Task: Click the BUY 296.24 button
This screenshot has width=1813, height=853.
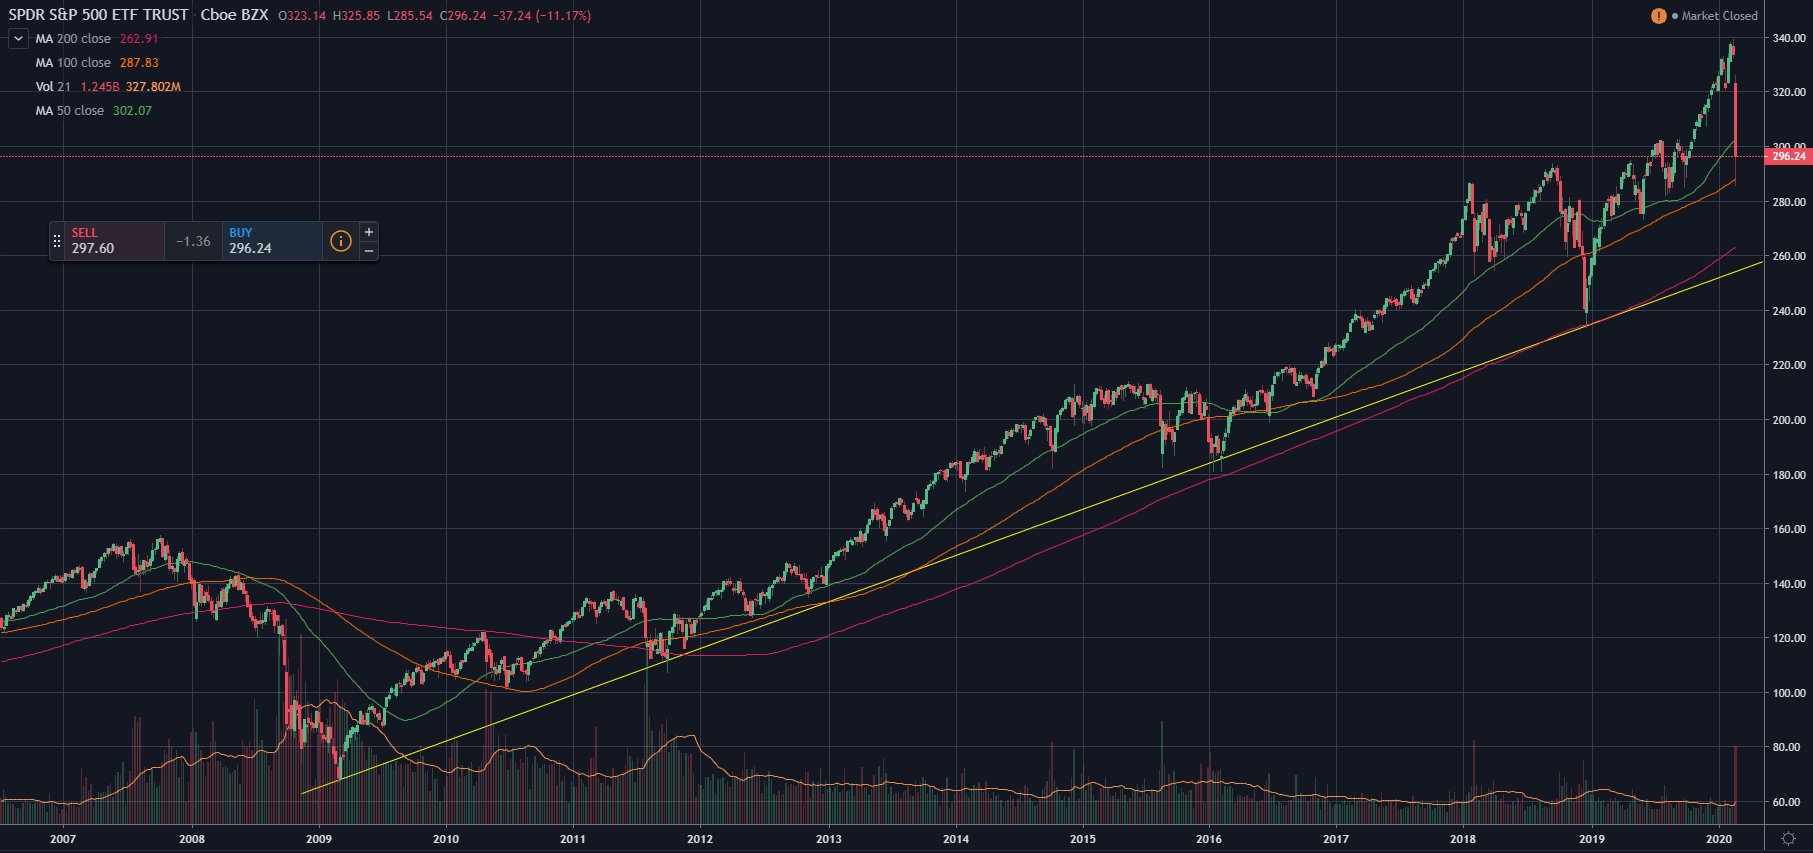Action: click(272, 241)
